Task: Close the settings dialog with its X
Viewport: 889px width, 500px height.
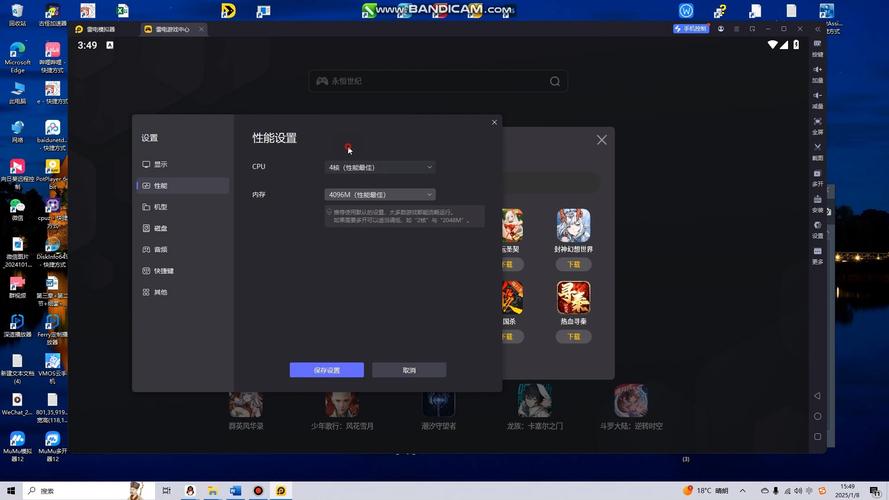Action: [x=494, y=122]
